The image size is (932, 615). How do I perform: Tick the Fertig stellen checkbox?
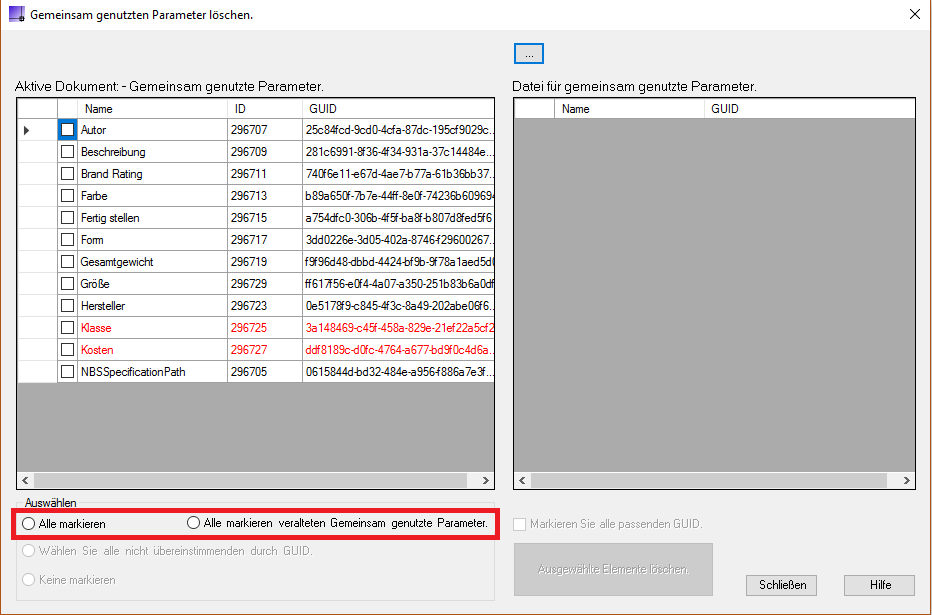(x=68, y=217)
